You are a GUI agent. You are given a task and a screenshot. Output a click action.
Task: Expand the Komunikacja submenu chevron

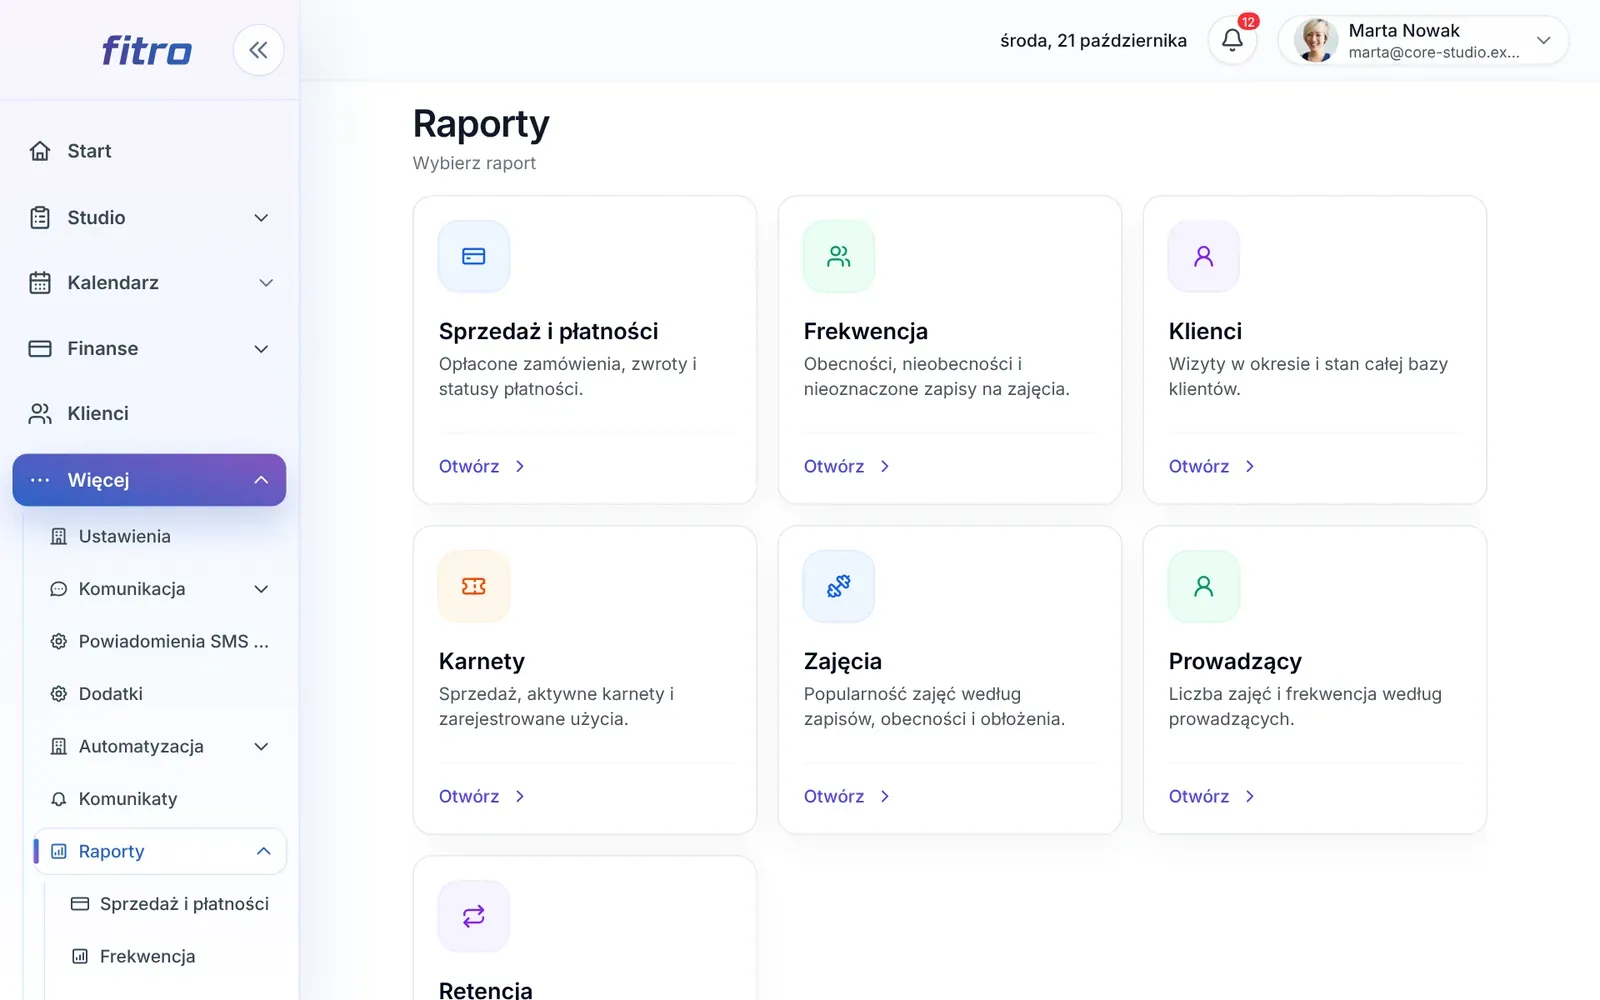tap(261, 589)
